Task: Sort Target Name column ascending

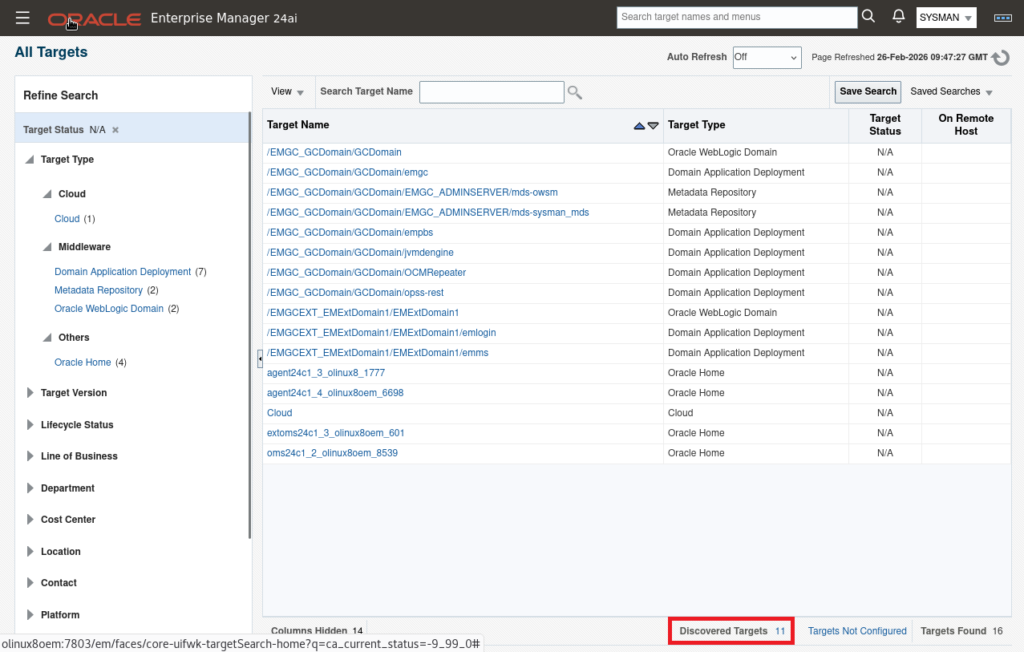Action: (x=639, y=126)
